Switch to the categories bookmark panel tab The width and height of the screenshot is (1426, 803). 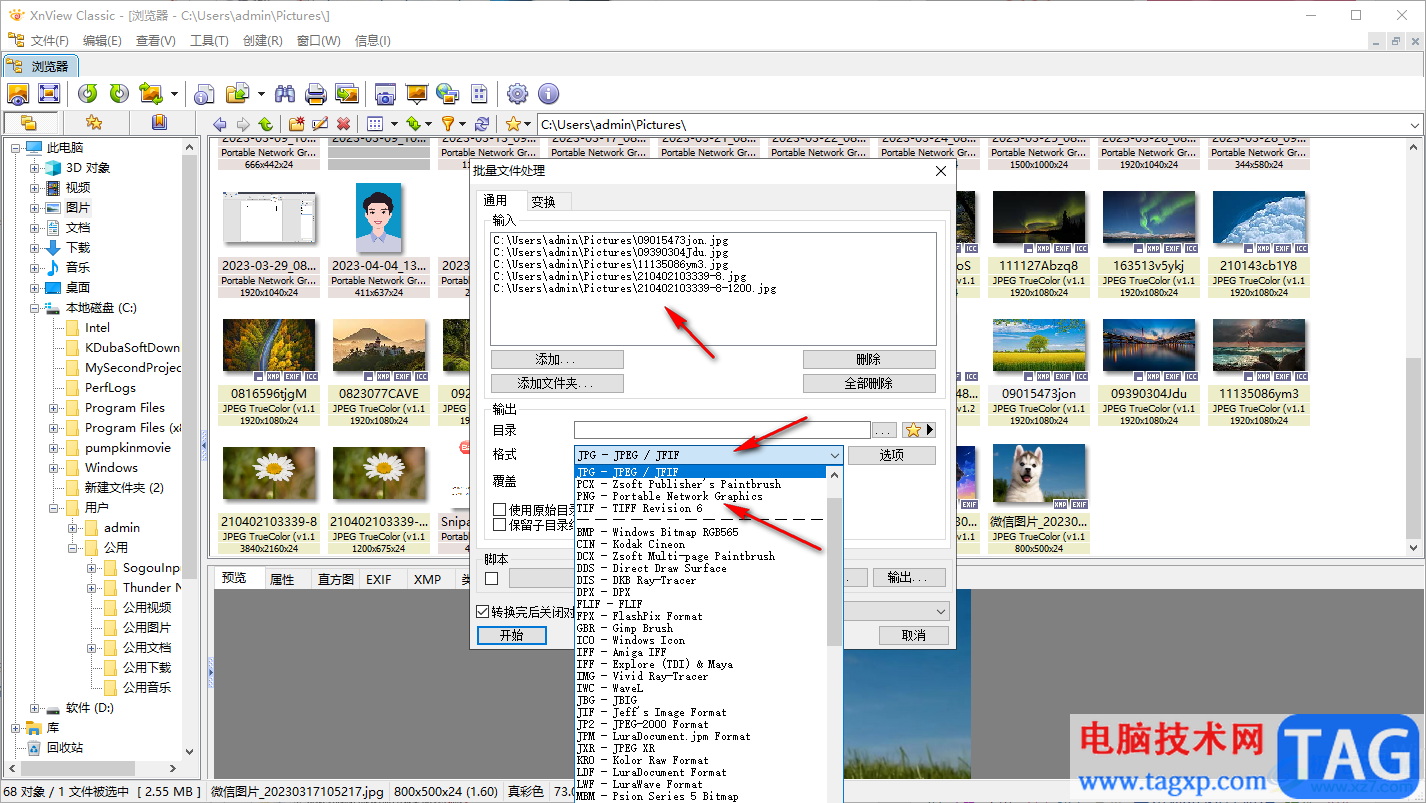point(159,123)
